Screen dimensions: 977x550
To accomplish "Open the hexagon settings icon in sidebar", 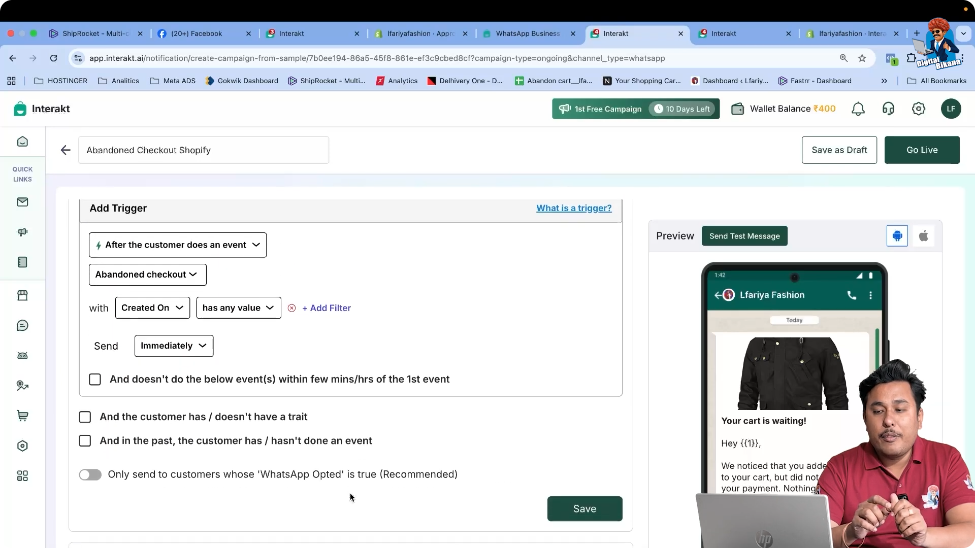I will click(x=22, y=446).
